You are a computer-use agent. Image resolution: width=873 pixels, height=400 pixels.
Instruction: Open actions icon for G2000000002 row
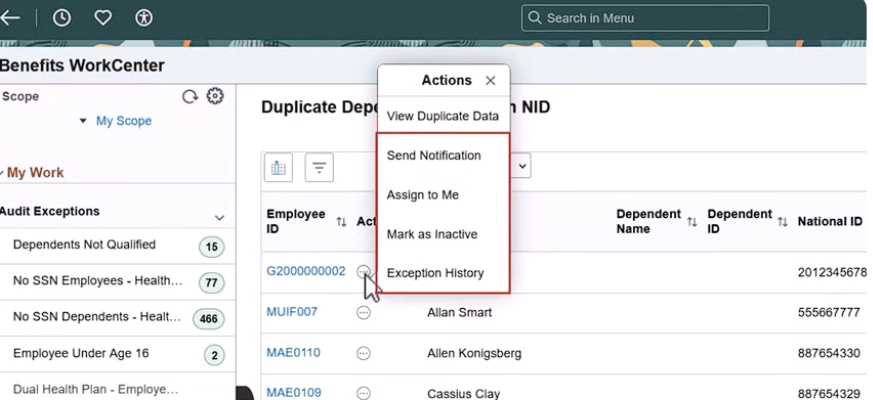point(363,271)
